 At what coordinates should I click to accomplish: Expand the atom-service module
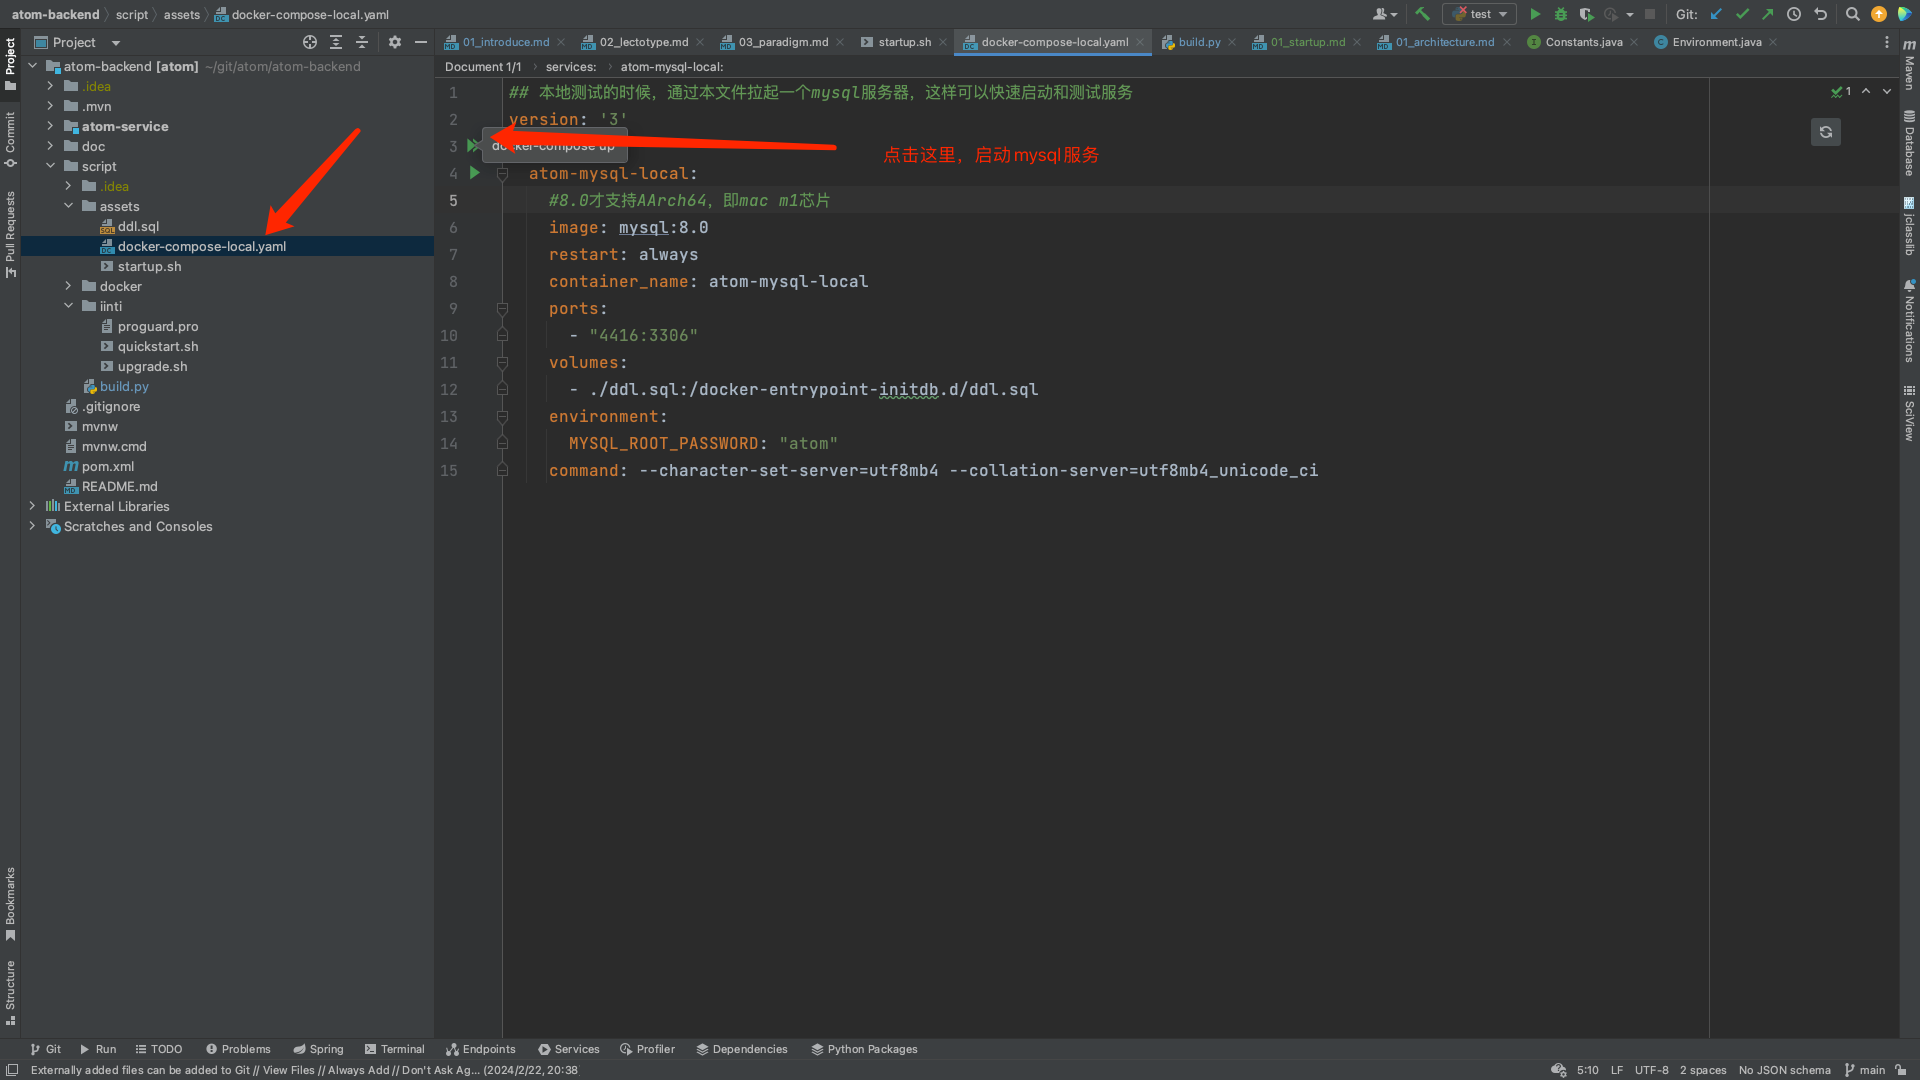[50, 126]
